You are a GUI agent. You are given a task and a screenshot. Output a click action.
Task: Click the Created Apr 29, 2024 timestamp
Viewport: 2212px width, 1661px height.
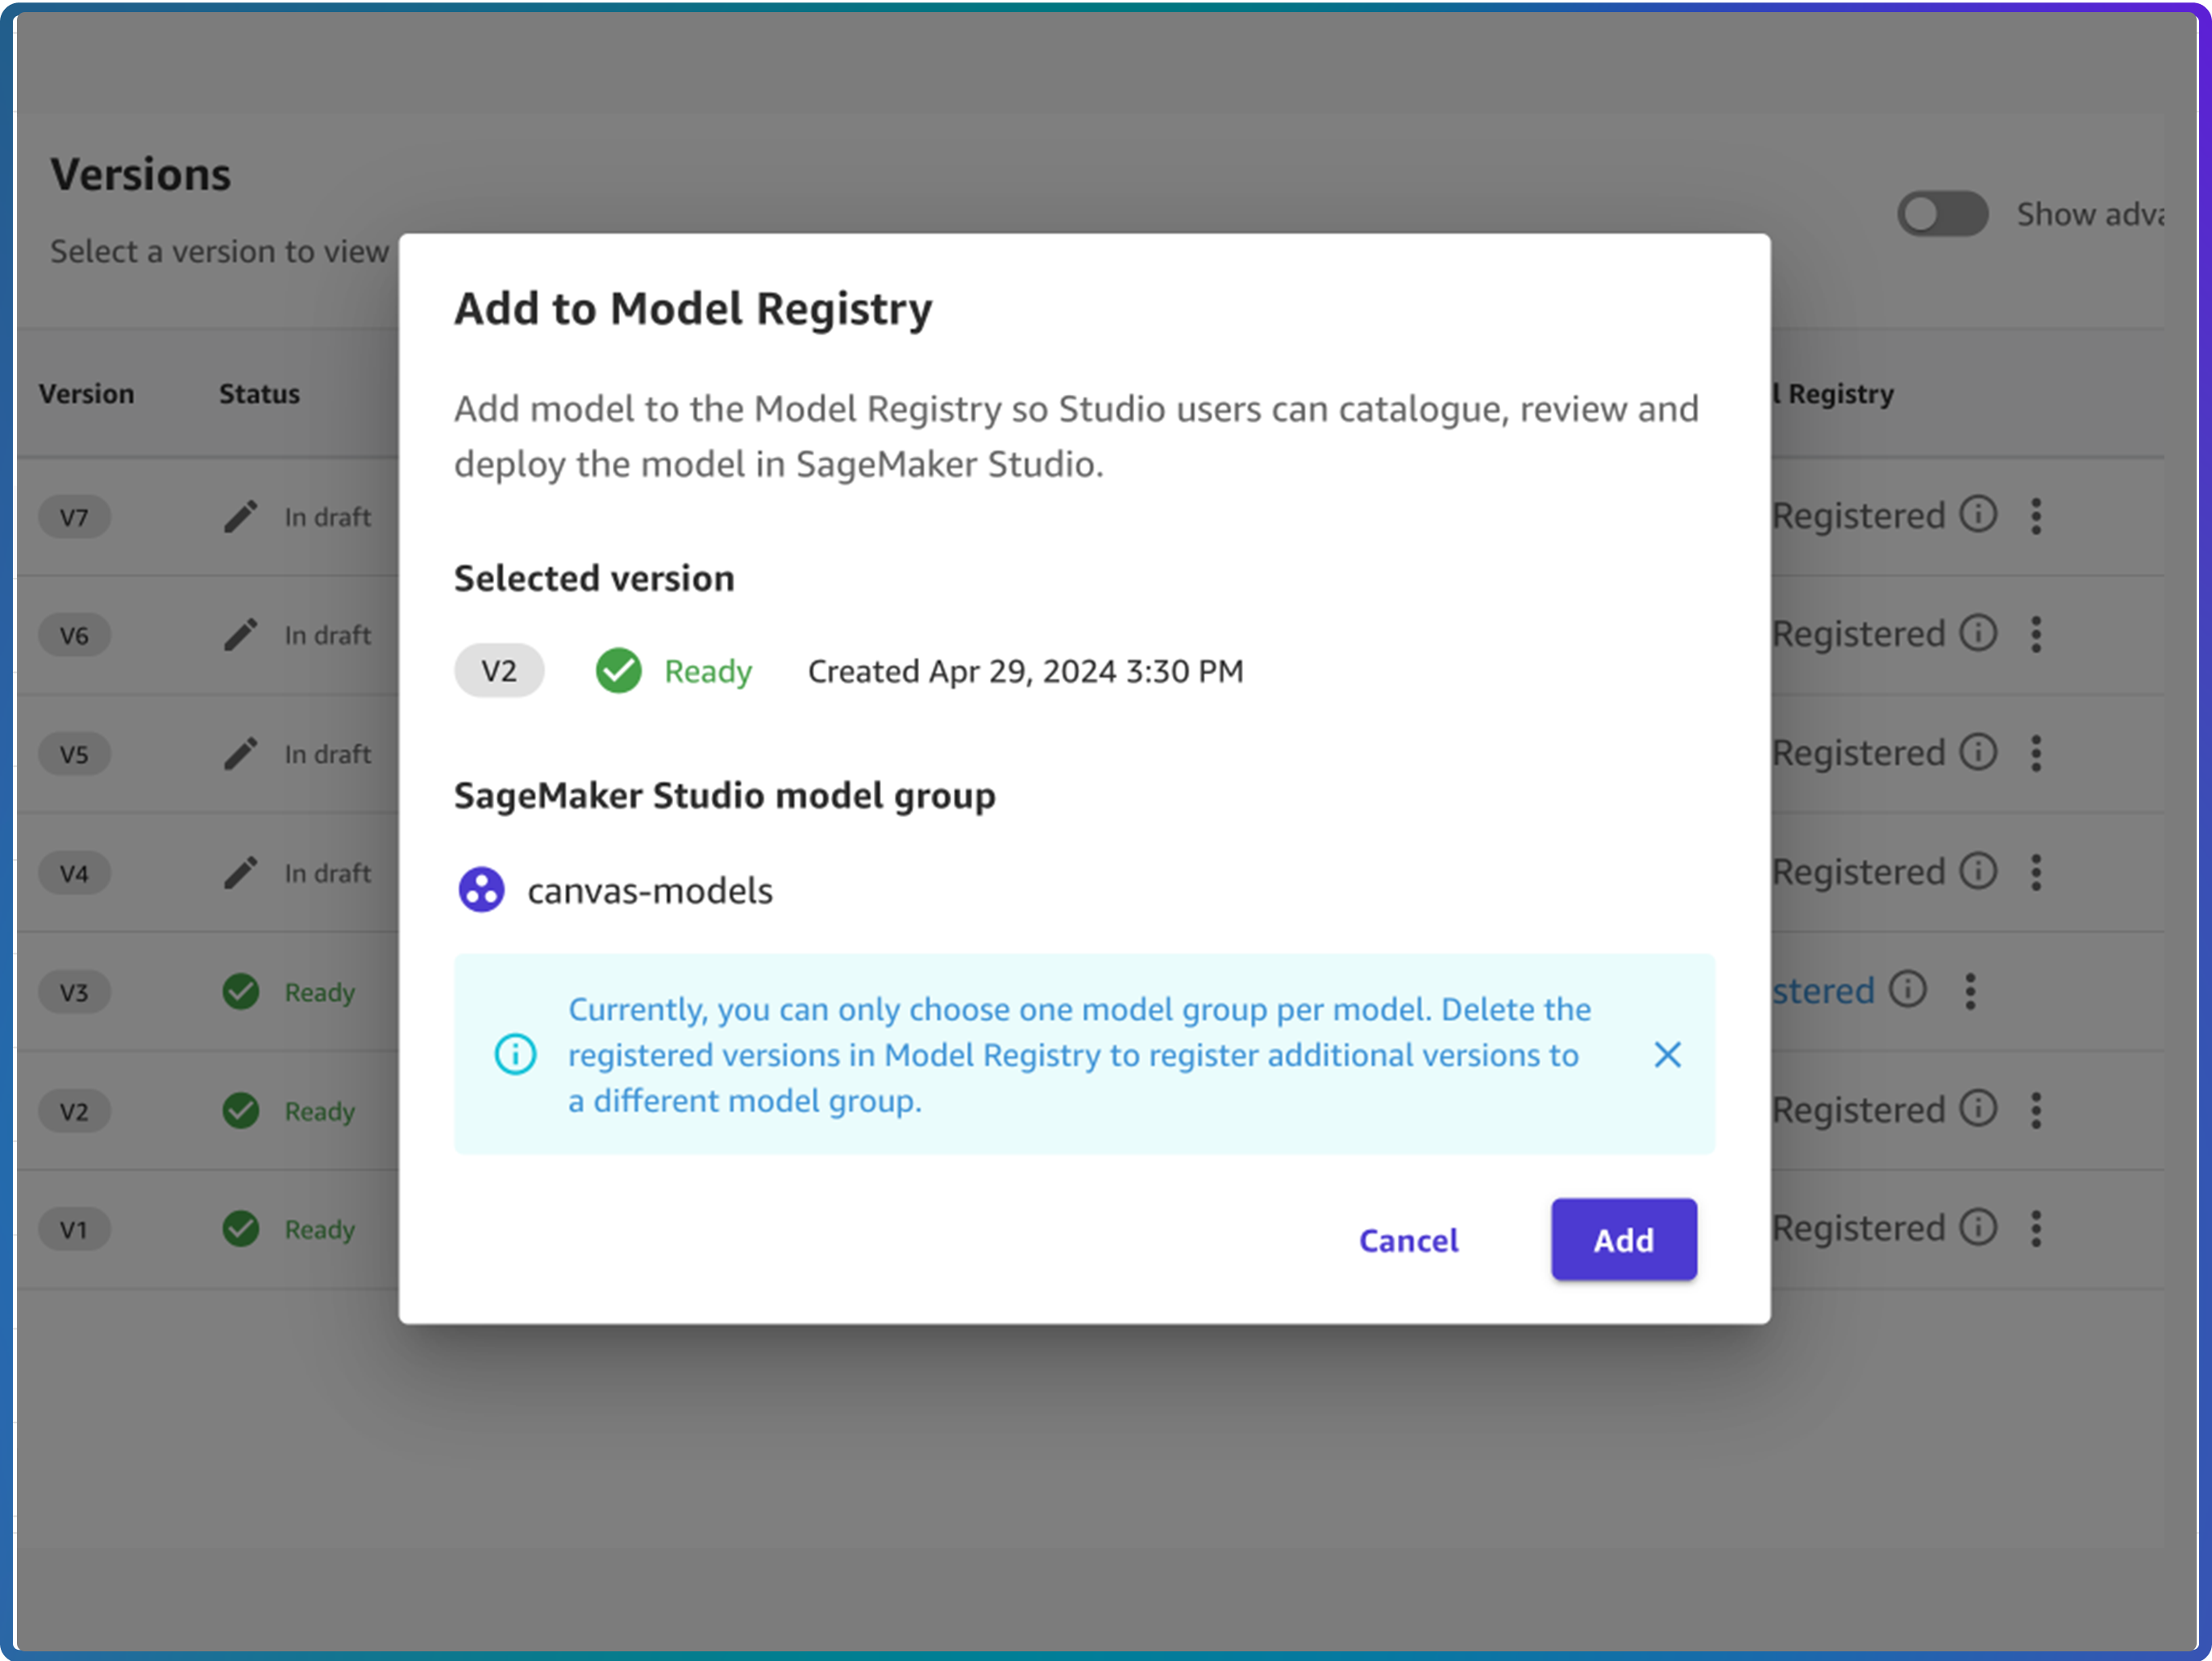tap(1025, 671)
